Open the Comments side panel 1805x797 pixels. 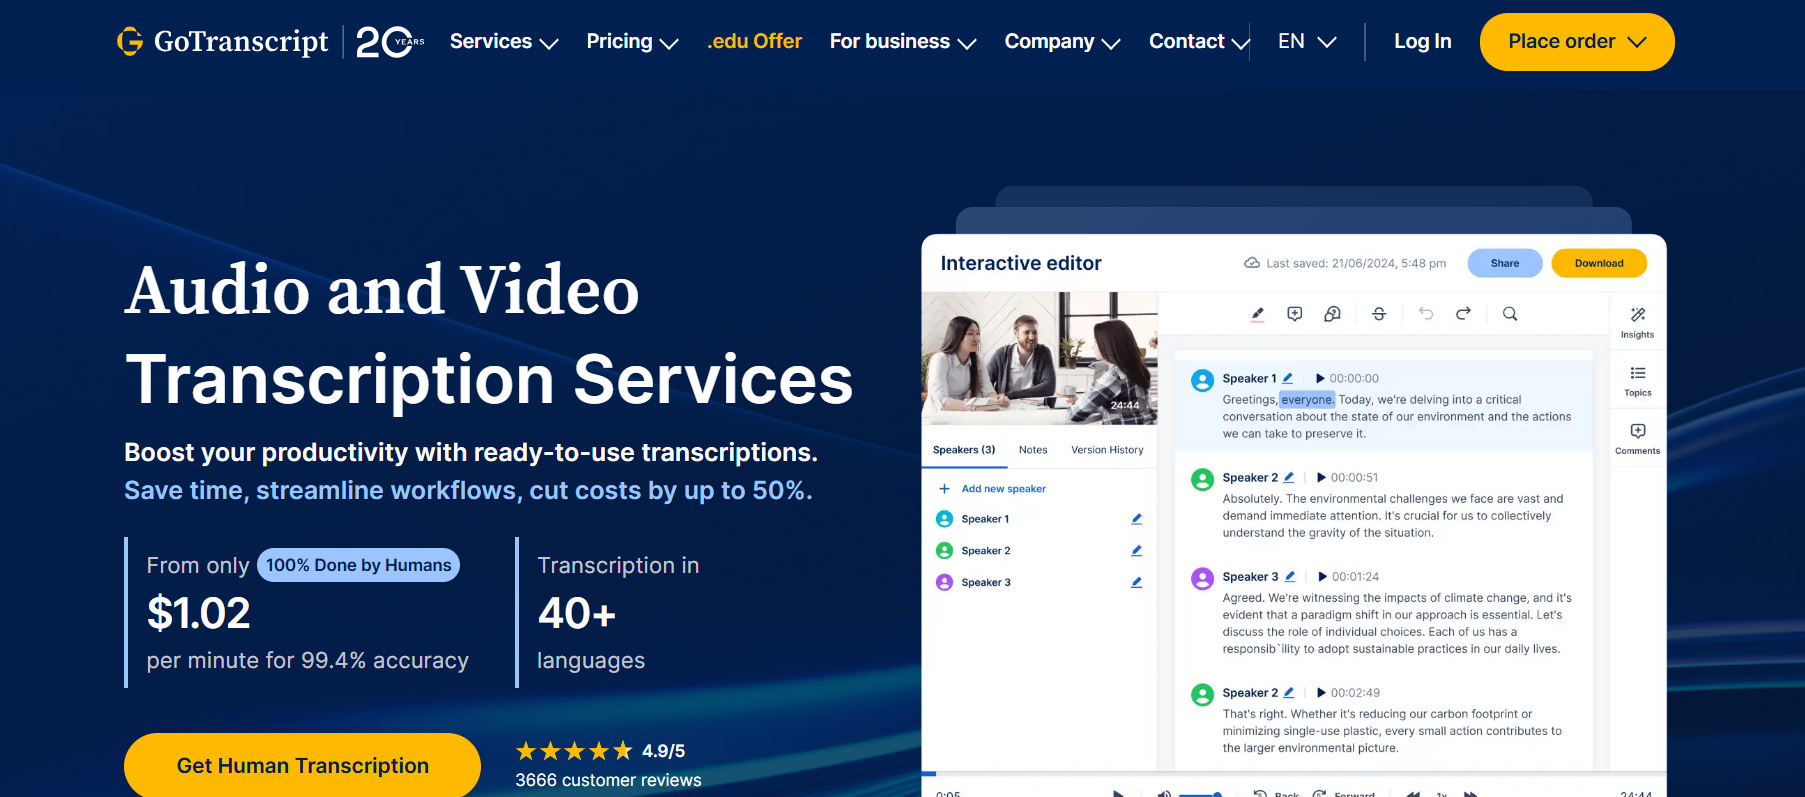pyautogui.click(x=1637, y=439)
